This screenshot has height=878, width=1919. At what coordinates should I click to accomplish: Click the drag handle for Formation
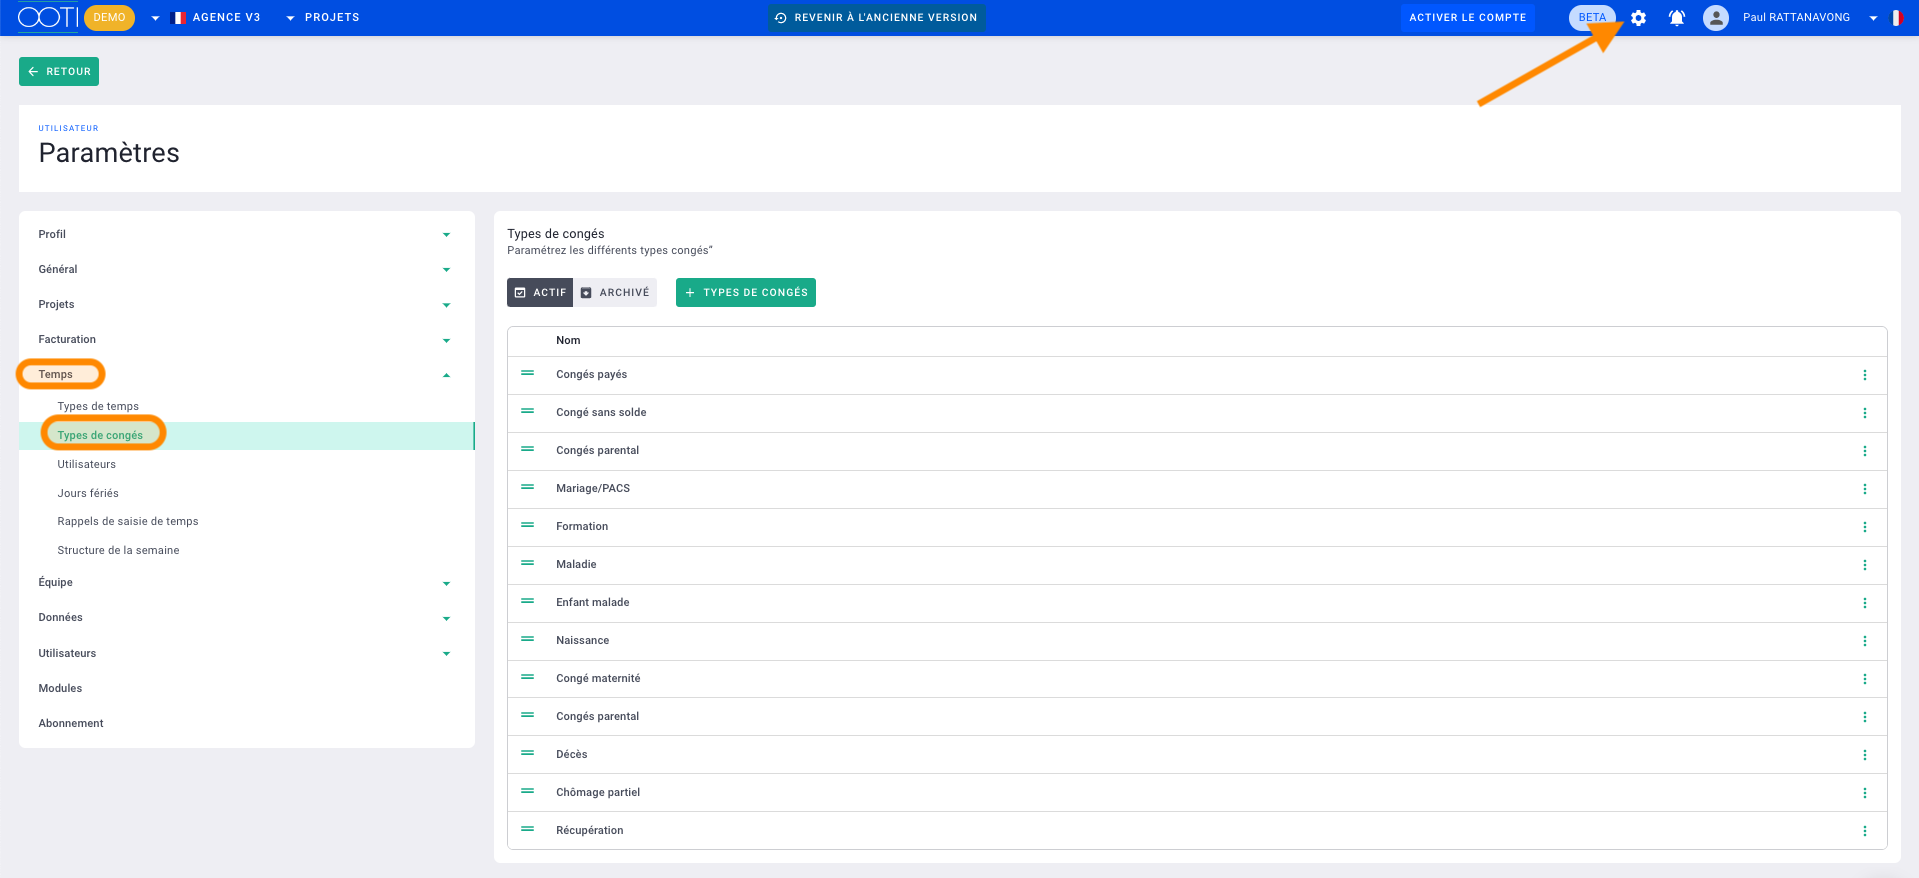click(527, 525)
